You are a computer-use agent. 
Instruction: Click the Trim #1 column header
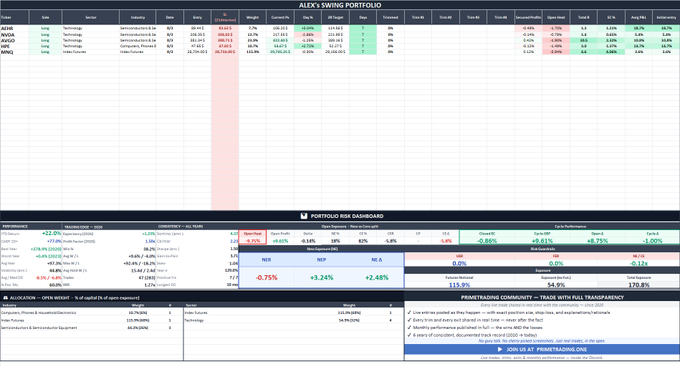pos(418,17)
